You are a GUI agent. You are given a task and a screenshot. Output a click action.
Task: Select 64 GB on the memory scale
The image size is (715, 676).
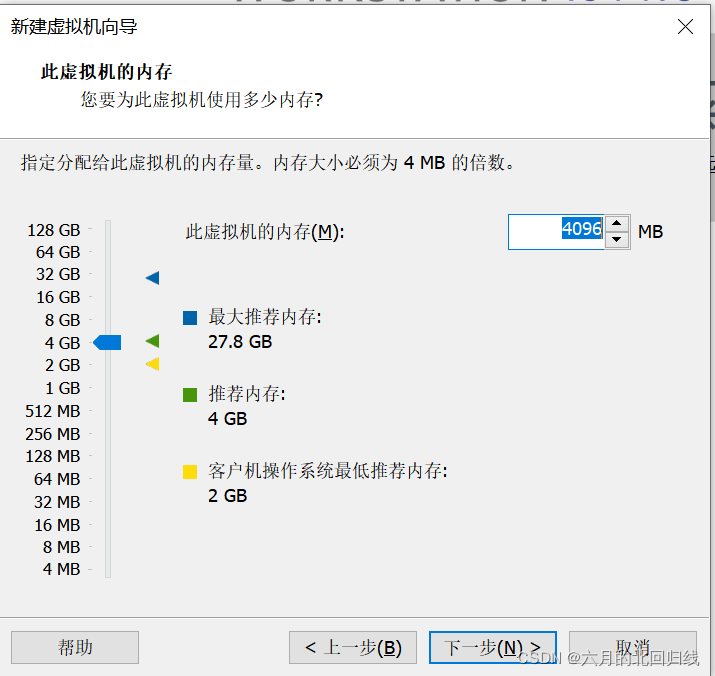58,252
